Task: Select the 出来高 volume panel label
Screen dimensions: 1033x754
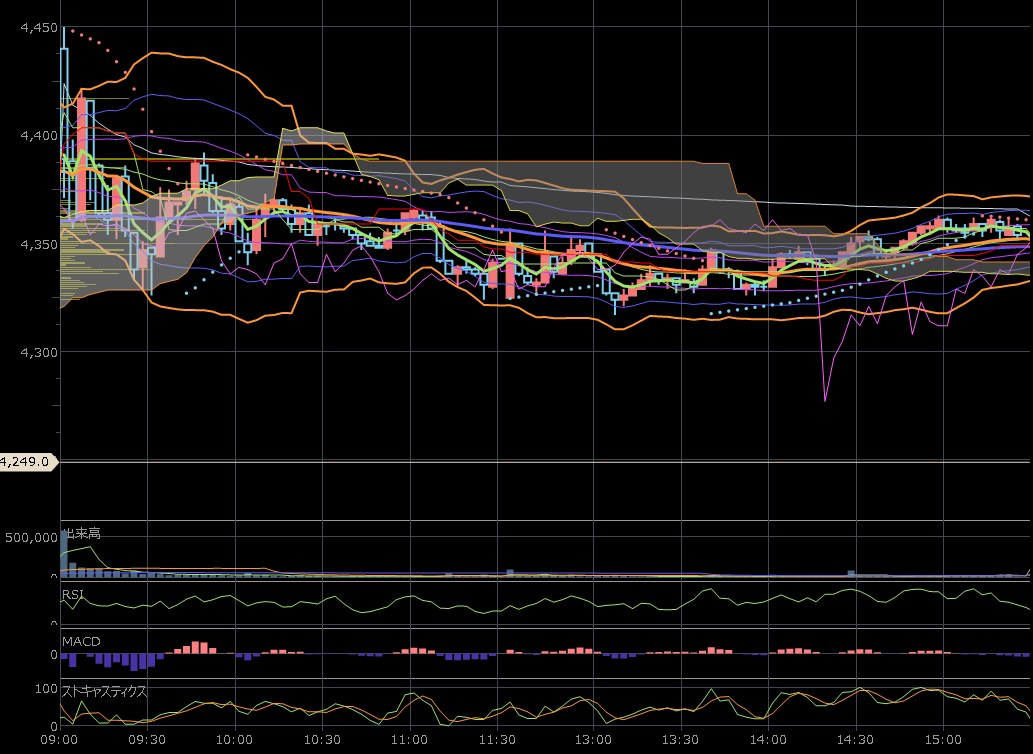Action: [82, 533]
